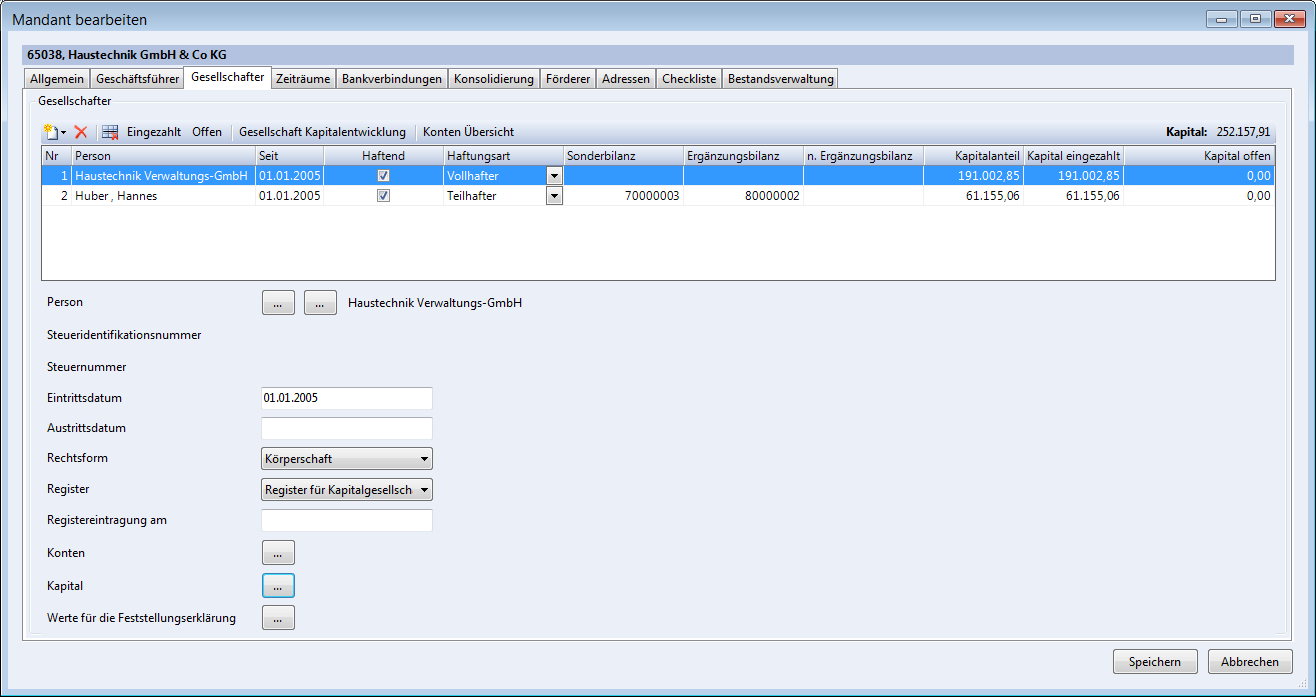Open the Konten Übersicht toolbar item
1316x697 pixels.
(468, 132)
